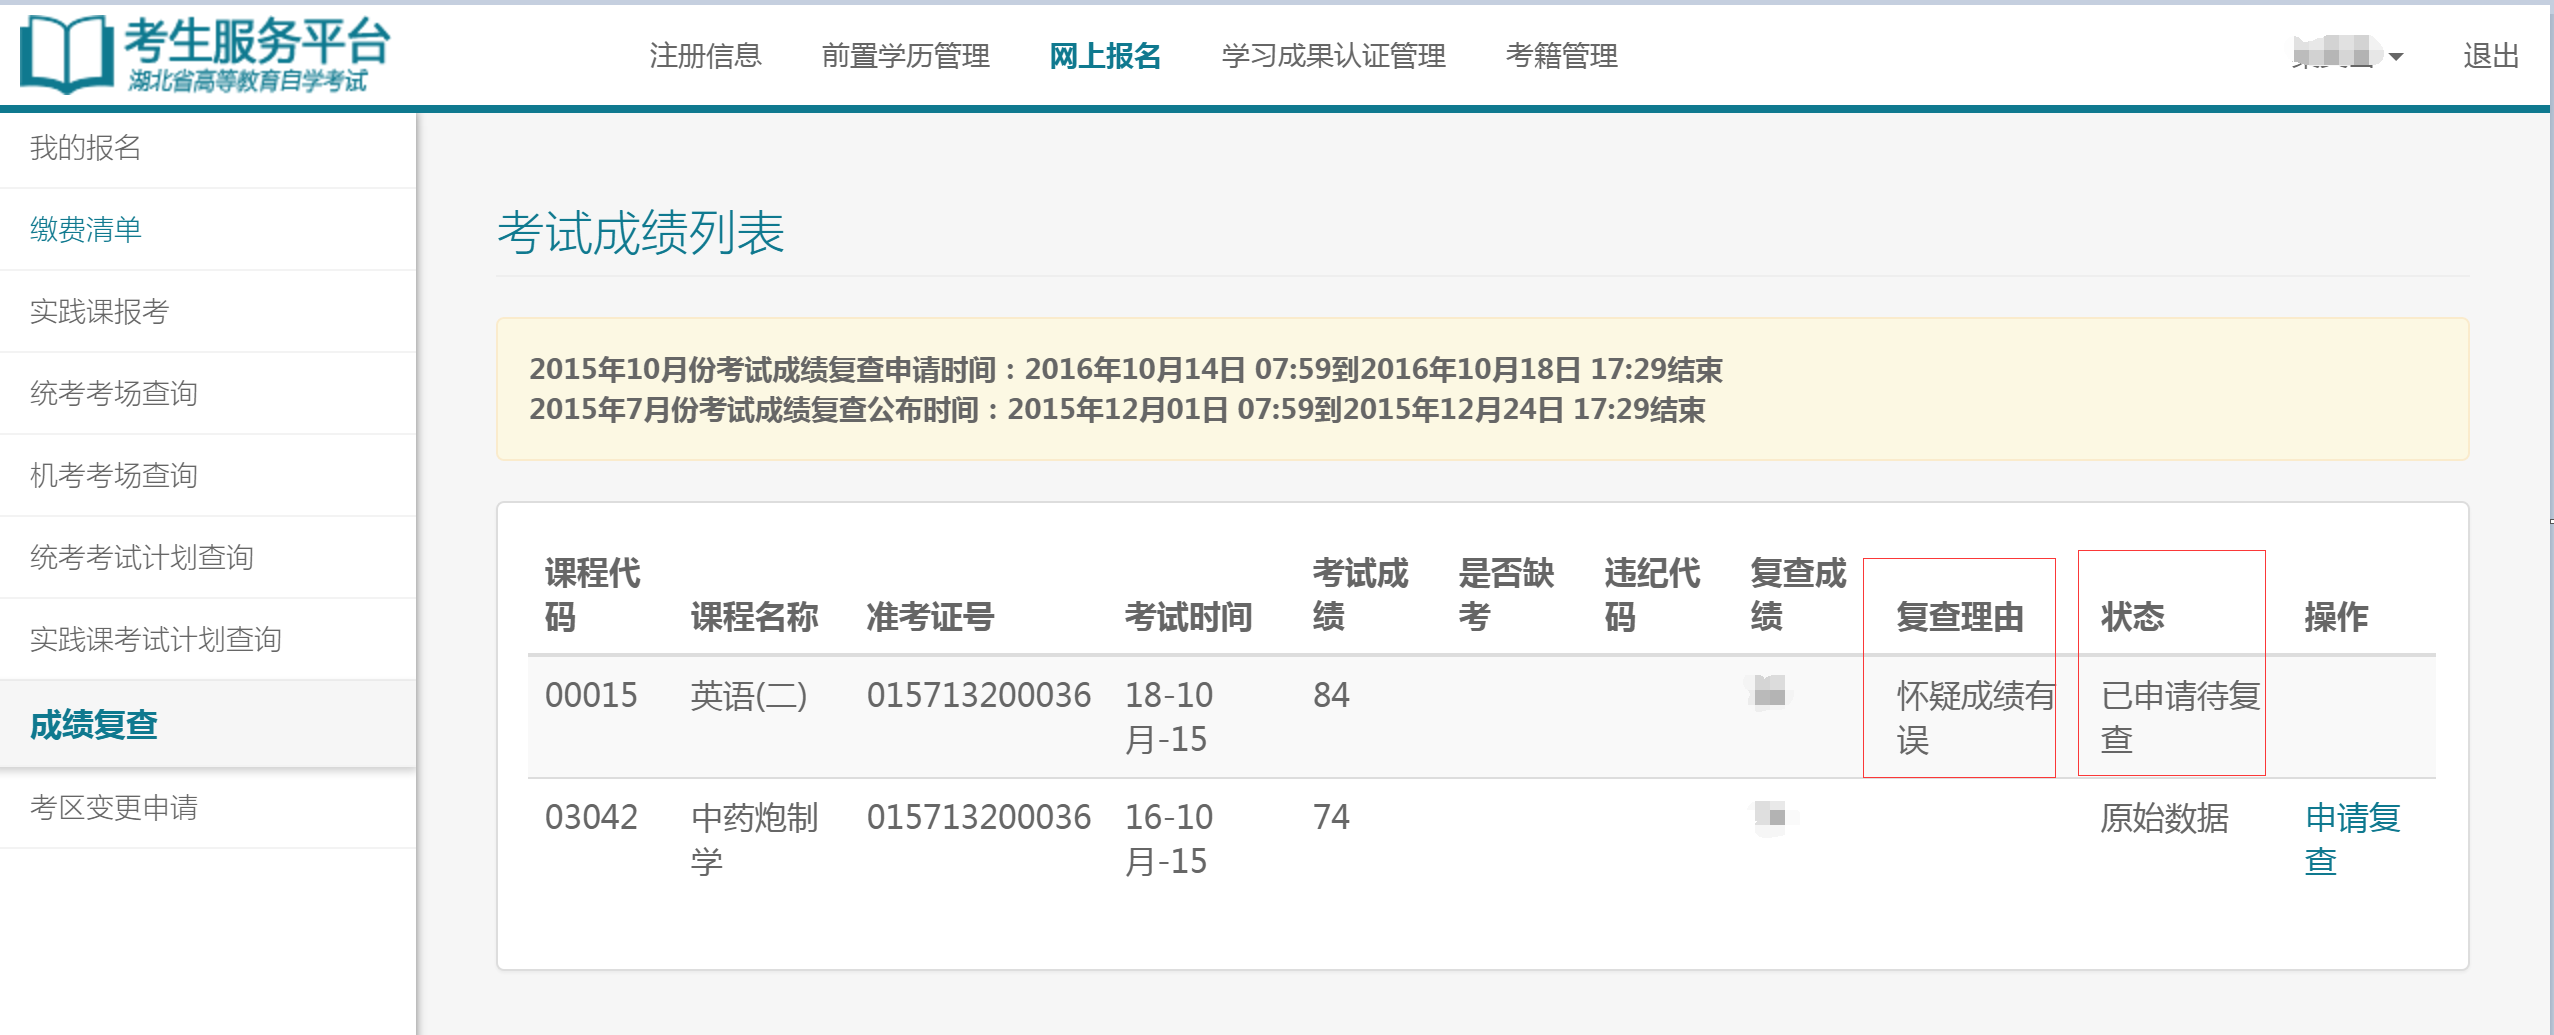Click 退出 to log out

click(x=2490, y=56)
